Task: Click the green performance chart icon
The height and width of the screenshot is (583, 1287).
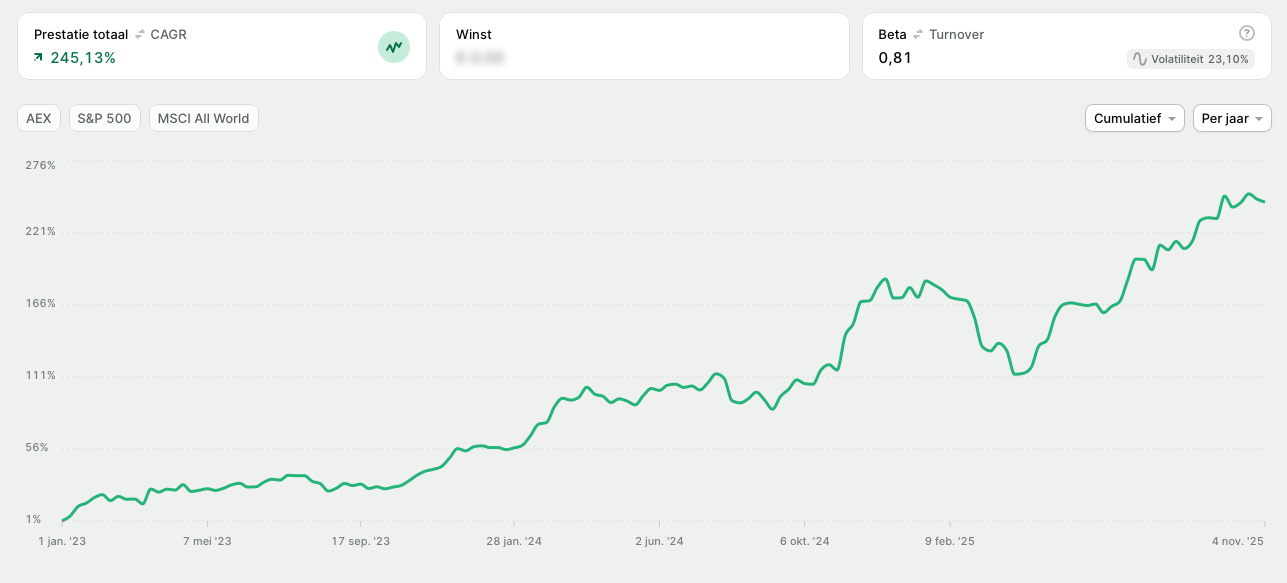Action: tap(394, 46)
